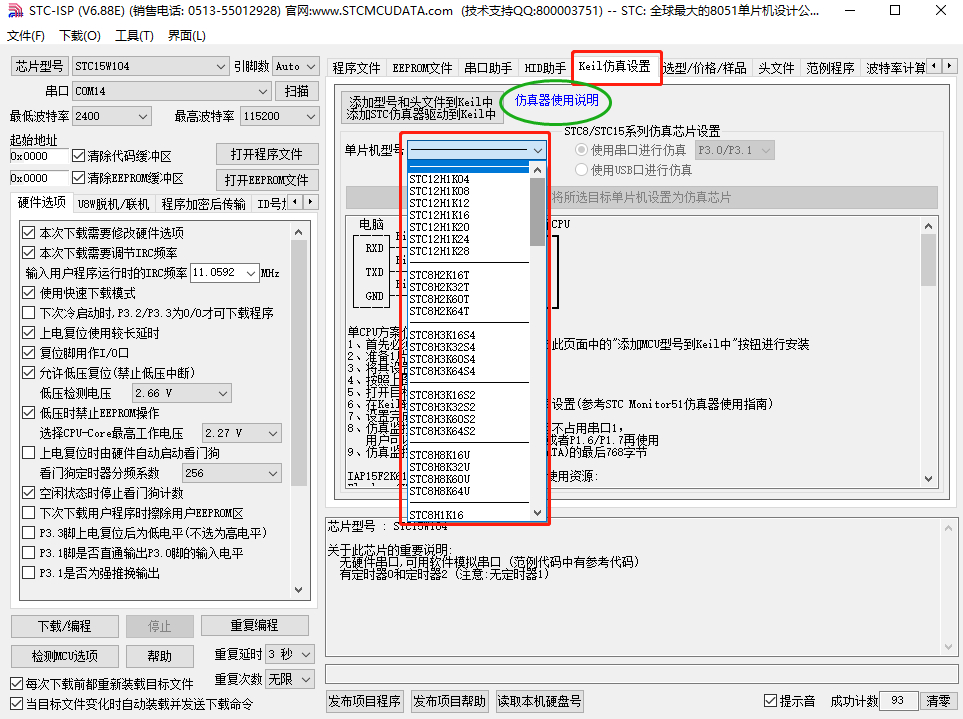Screen dimensions: 963x719
Task: Click the 检测MCU选项 button
Action: pyautogui.click(x=64, y=656)
